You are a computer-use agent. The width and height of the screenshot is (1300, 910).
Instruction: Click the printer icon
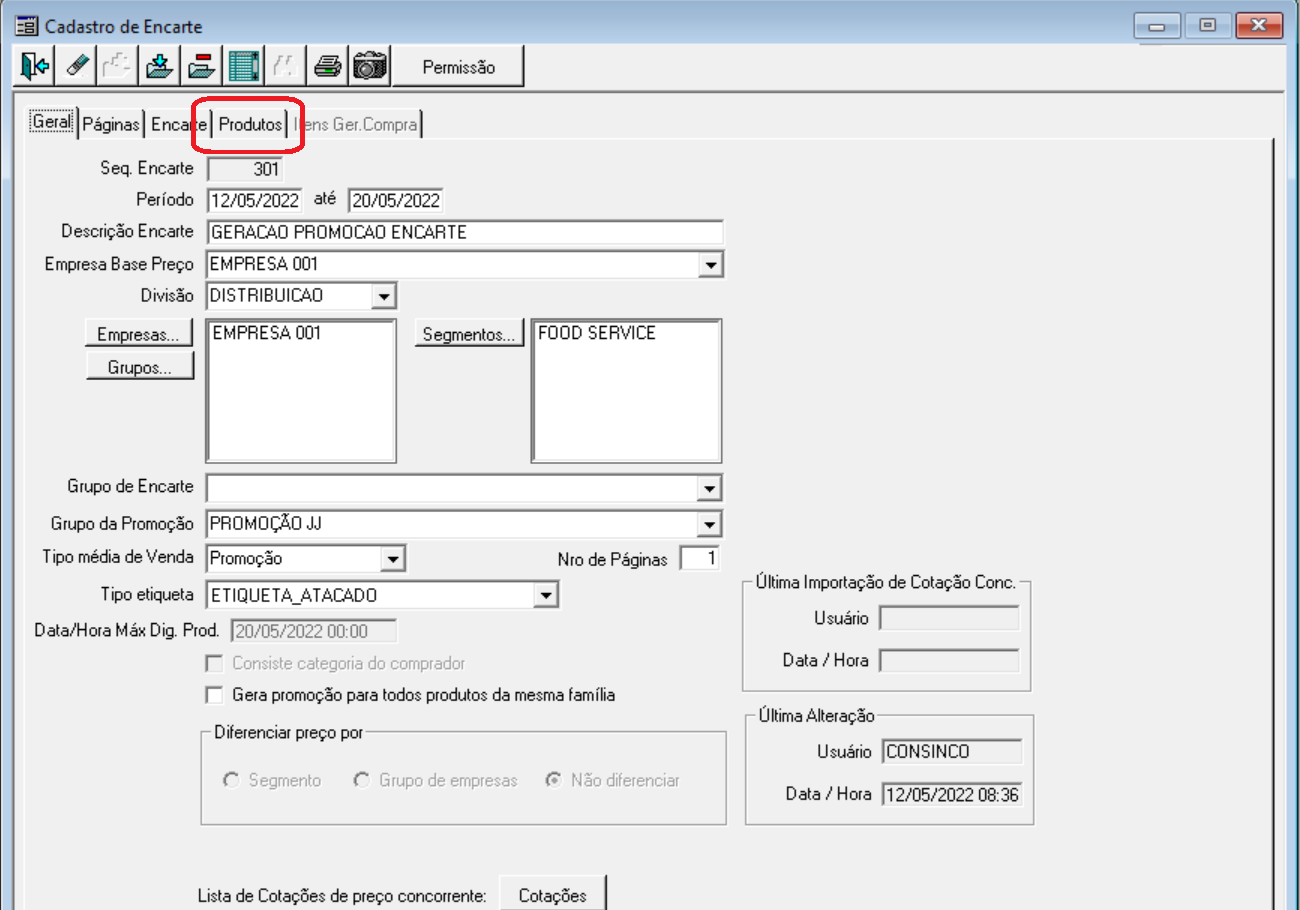click(328, 66)
